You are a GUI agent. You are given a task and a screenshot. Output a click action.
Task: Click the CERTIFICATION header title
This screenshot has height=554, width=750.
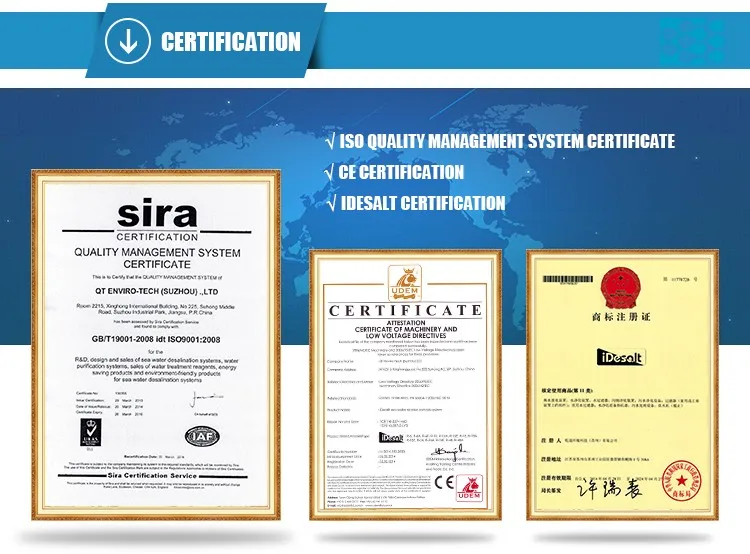tap(230, 41)
